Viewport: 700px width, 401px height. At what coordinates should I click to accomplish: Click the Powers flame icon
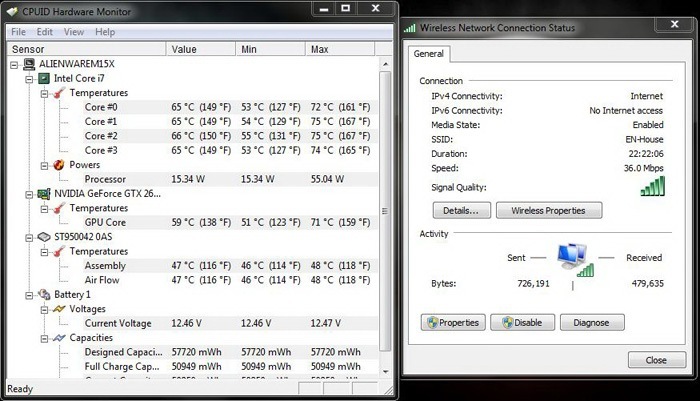tap(58, 165)
